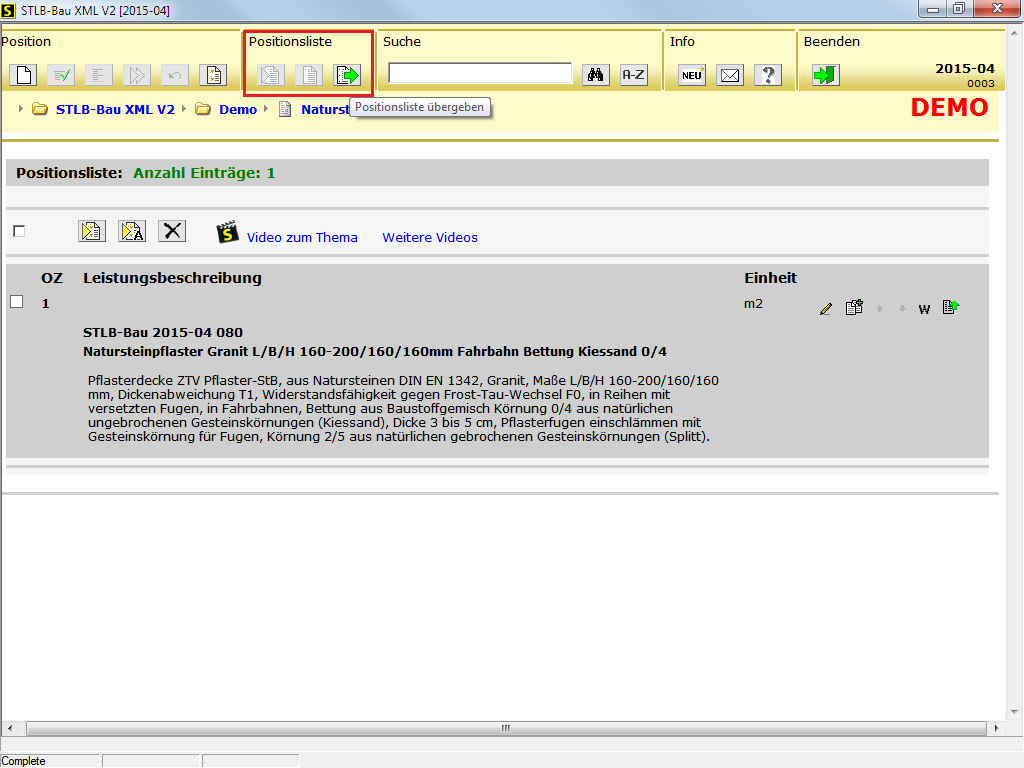Toggle the select-all checkbox above the list
The width and height of the screenshot is (1024, 768).
tap(19, 231)
